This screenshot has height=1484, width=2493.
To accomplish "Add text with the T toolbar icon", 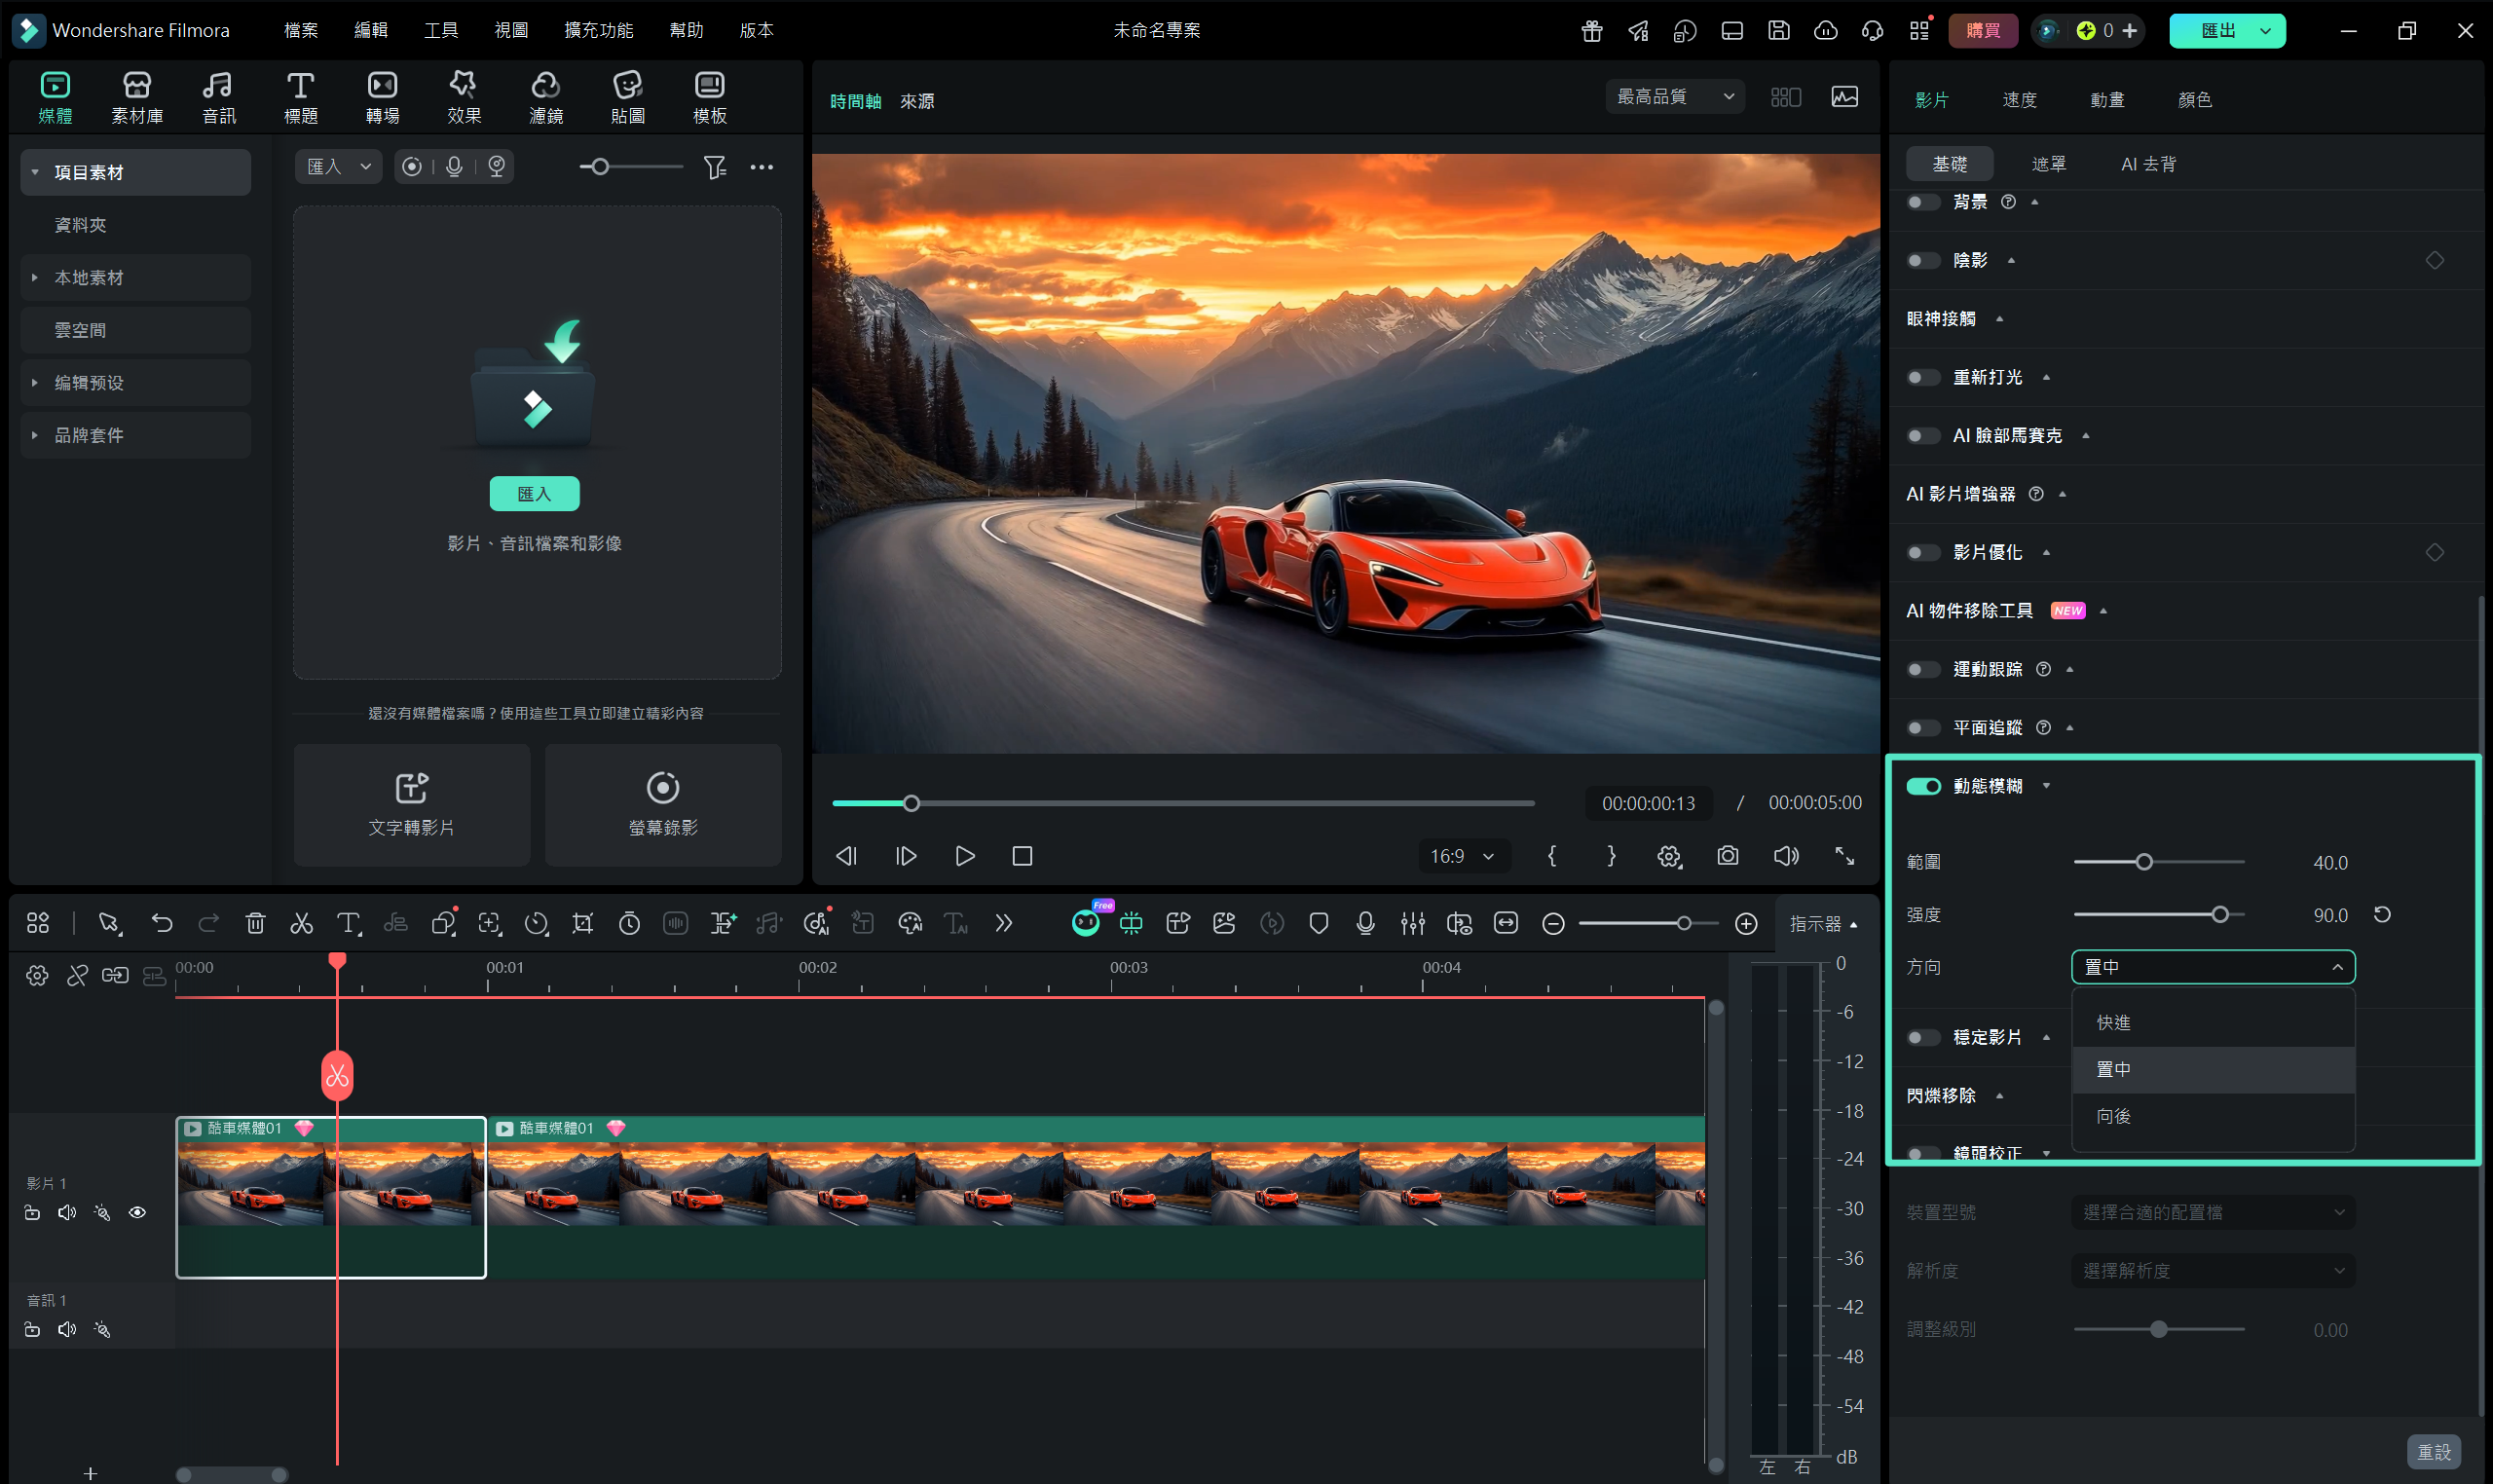I will pos(348,923).
